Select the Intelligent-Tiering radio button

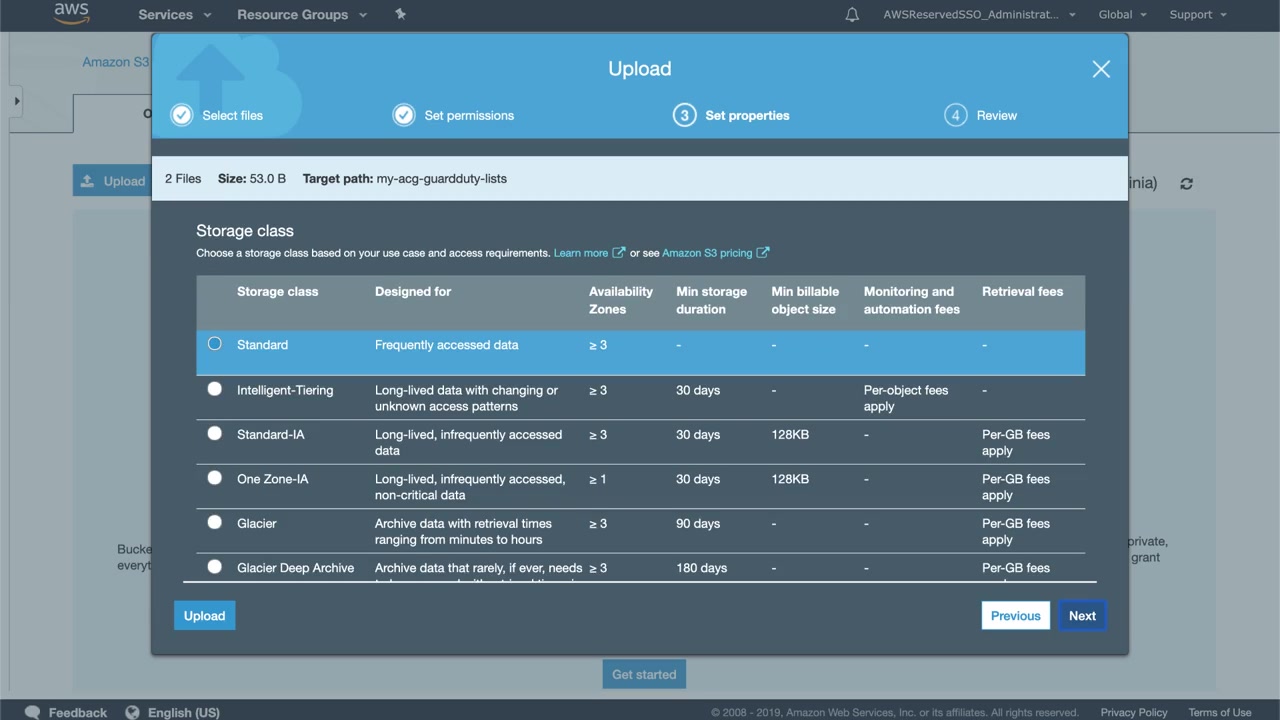tap(214, 389)
